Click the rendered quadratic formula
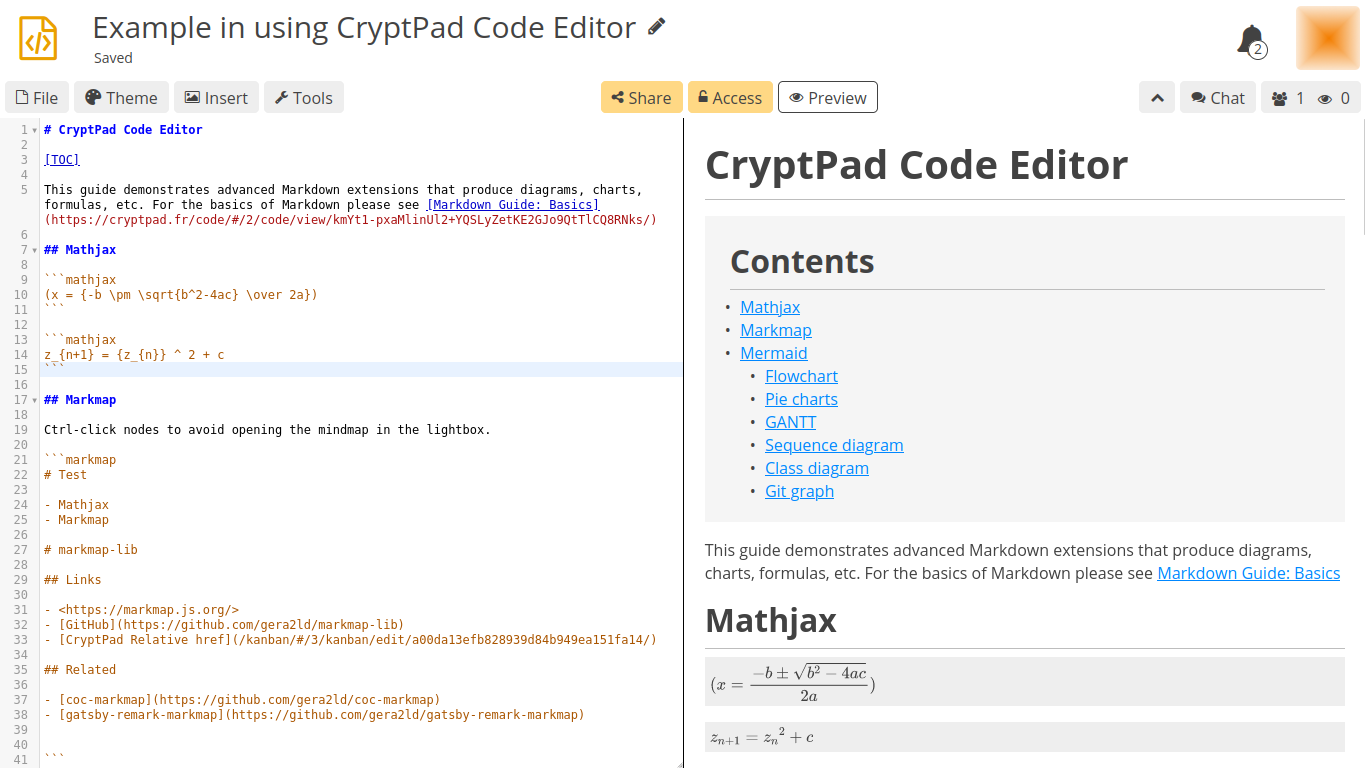 pos(792,682)
